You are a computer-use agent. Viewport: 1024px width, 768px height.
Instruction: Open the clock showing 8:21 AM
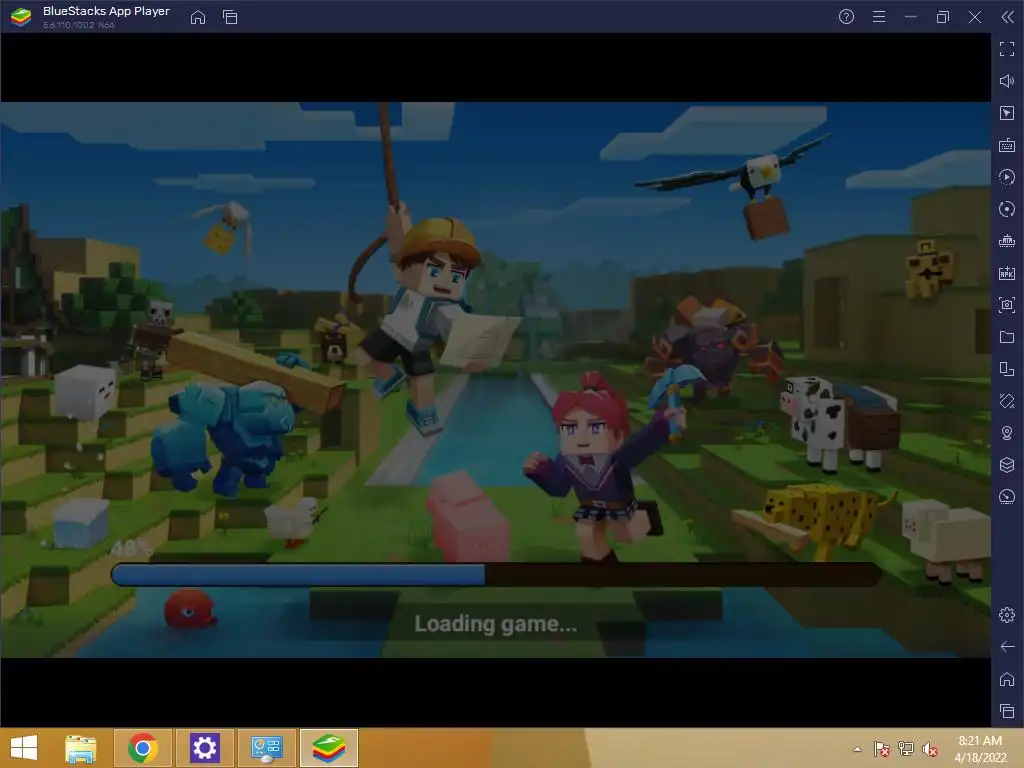click(980, 749)
